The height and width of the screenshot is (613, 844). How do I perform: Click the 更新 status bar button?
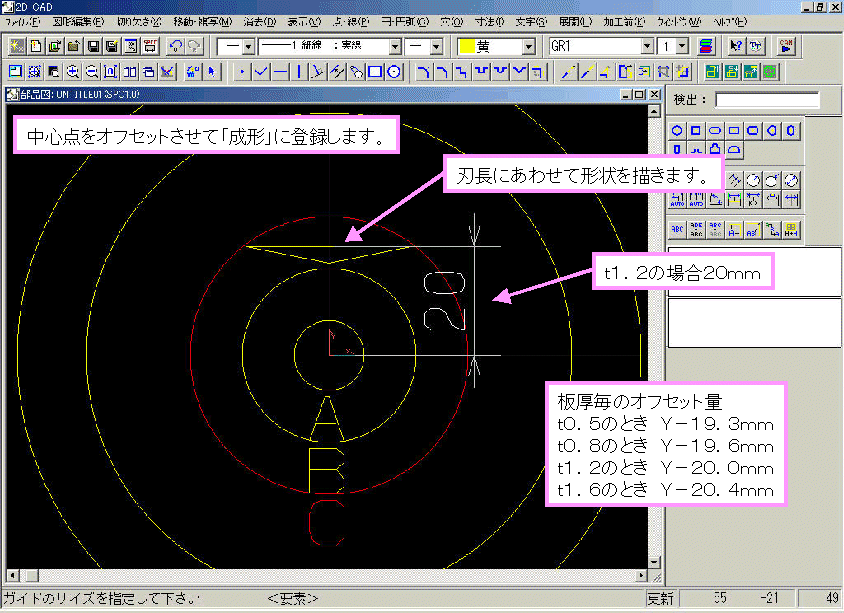click(660, 598)
